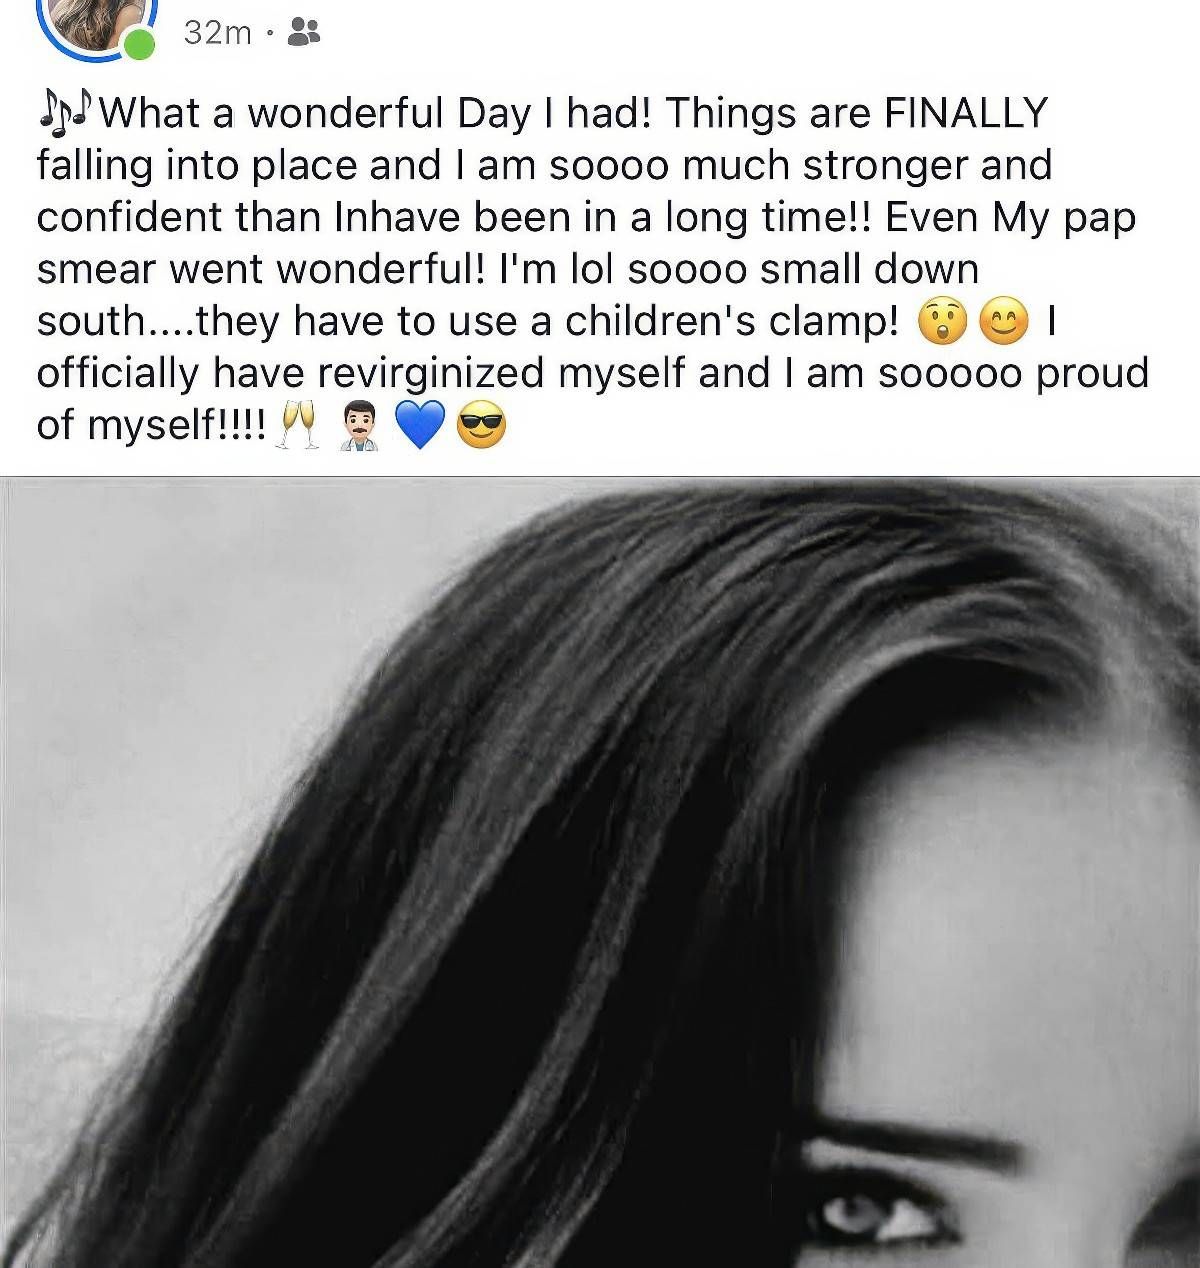Click the blue heart emoji
Image resolution: width=1200 pixels, height=1268 pixels.
pyautogui.click(x=419, y=427)
